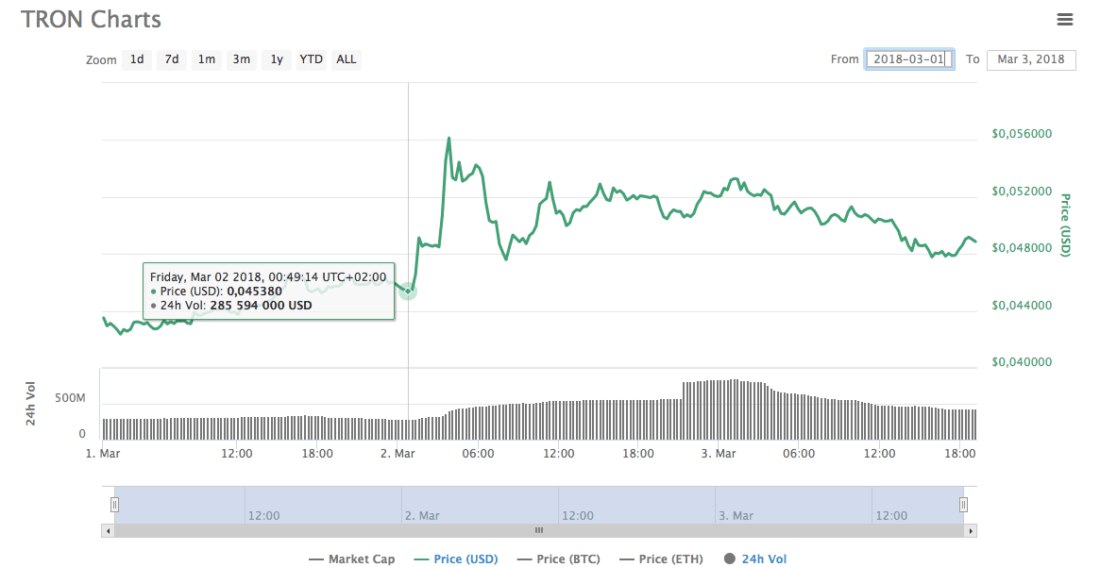This screenshot has width=1100, height=567.
Task: Click the $0,056000 price axis label
Action: [1021, 134]
